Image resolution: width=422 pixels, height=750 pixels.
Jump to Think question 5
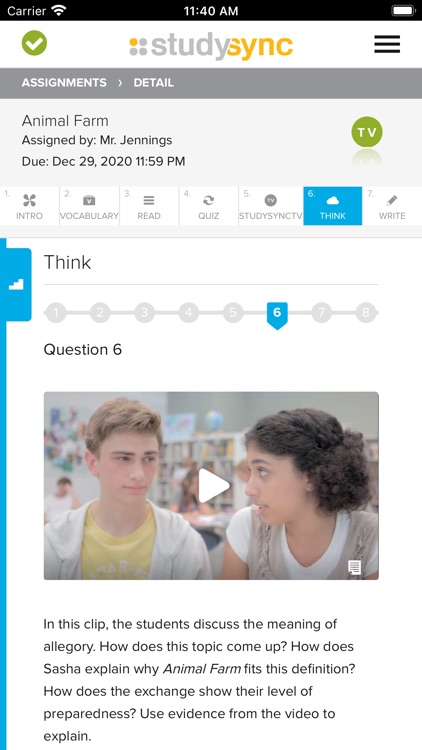pos(233,313)
